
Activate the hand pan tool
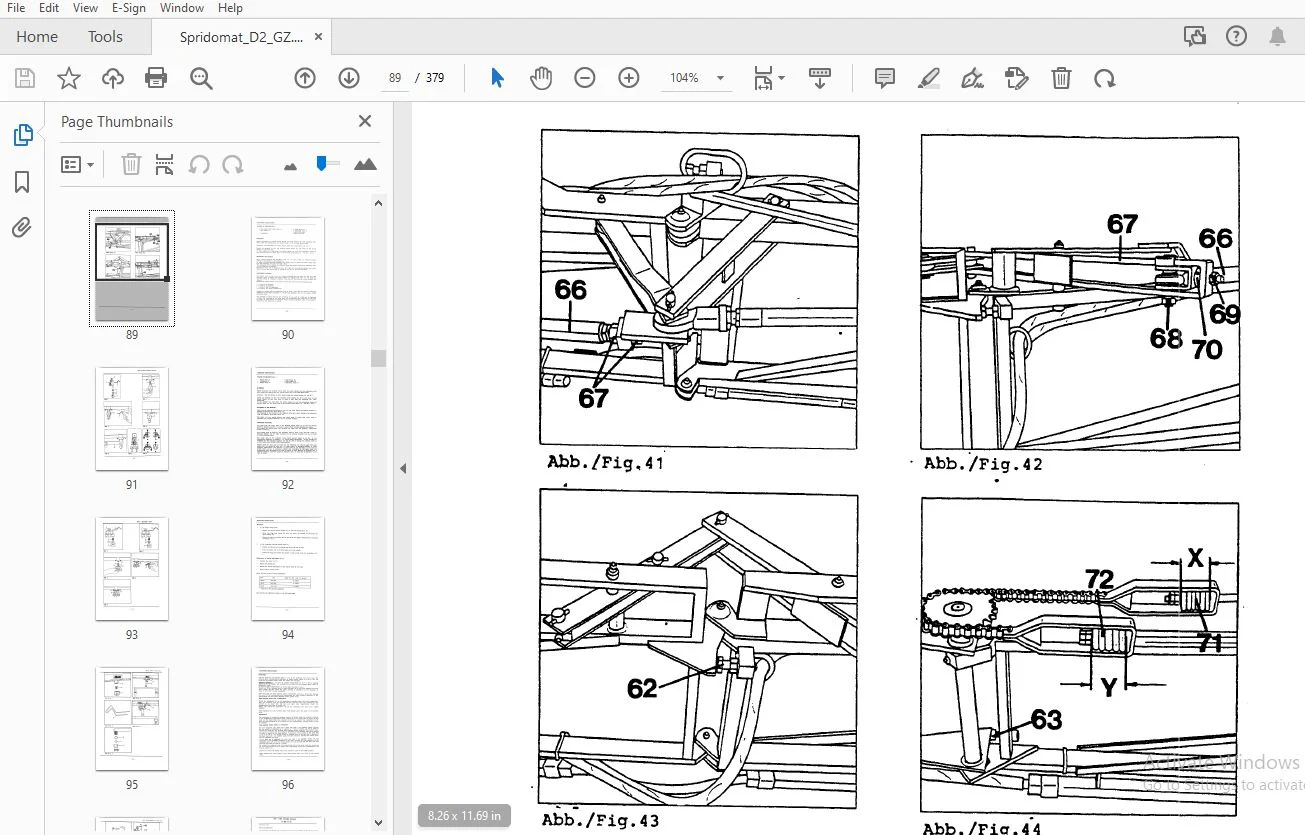point(541,78)
